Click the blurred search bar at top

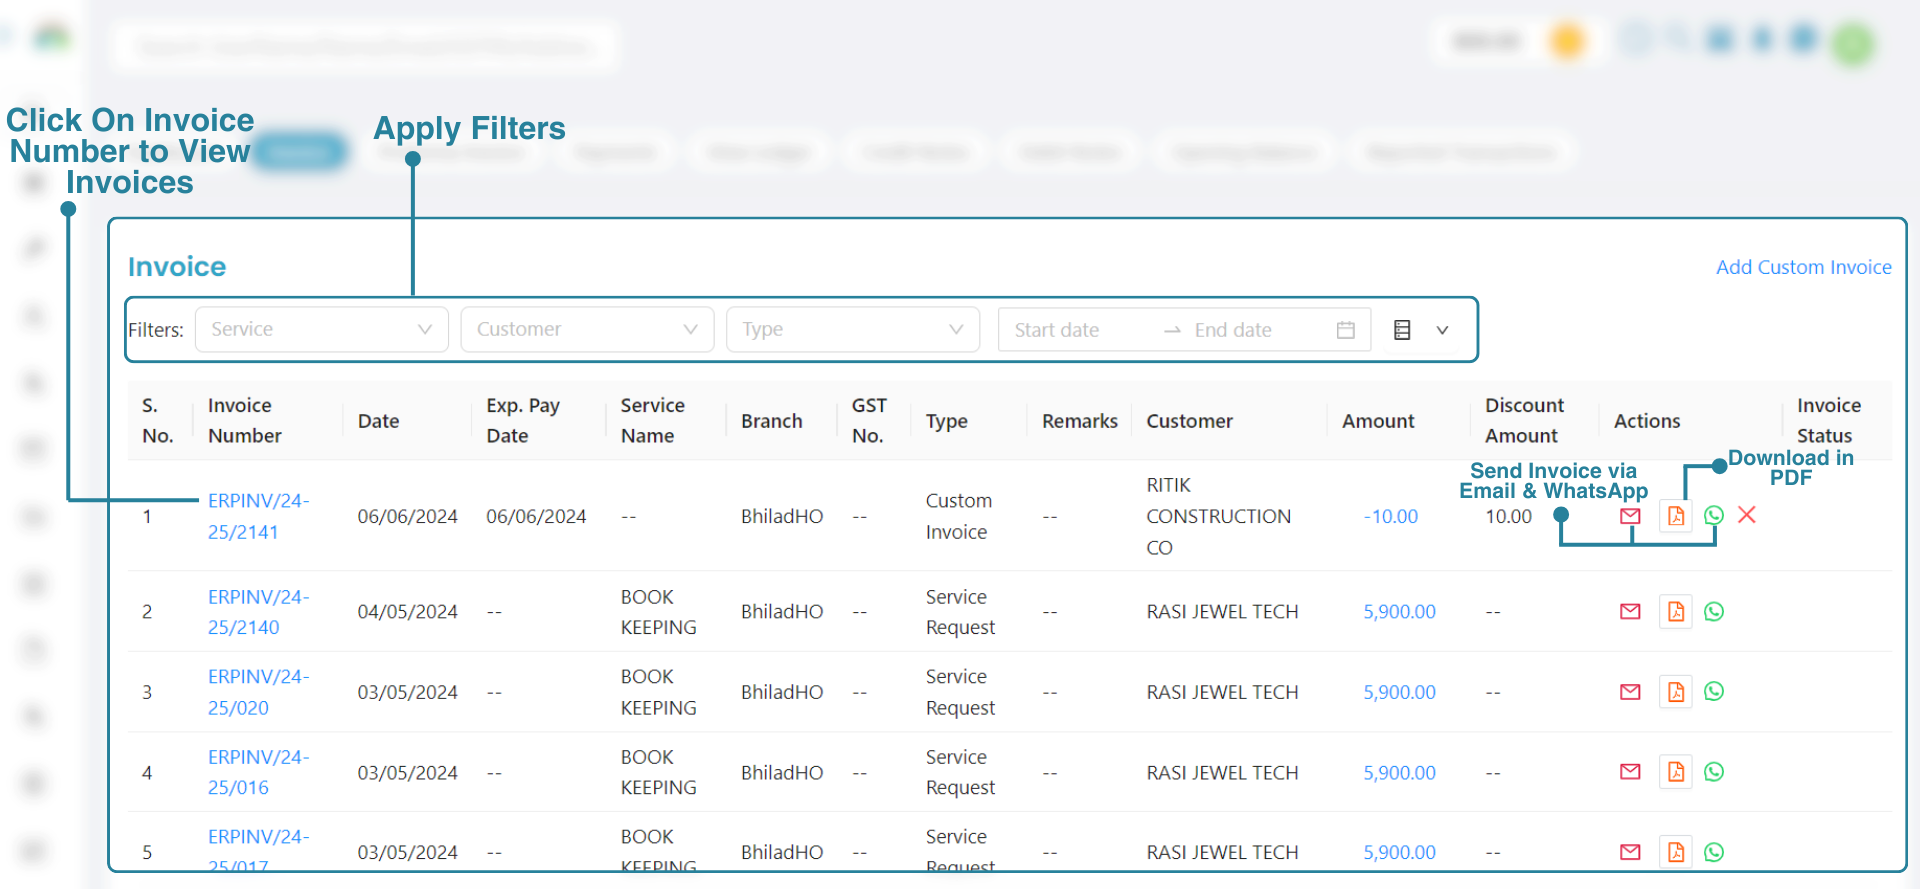pyautogui.click(x=365, y=47)
